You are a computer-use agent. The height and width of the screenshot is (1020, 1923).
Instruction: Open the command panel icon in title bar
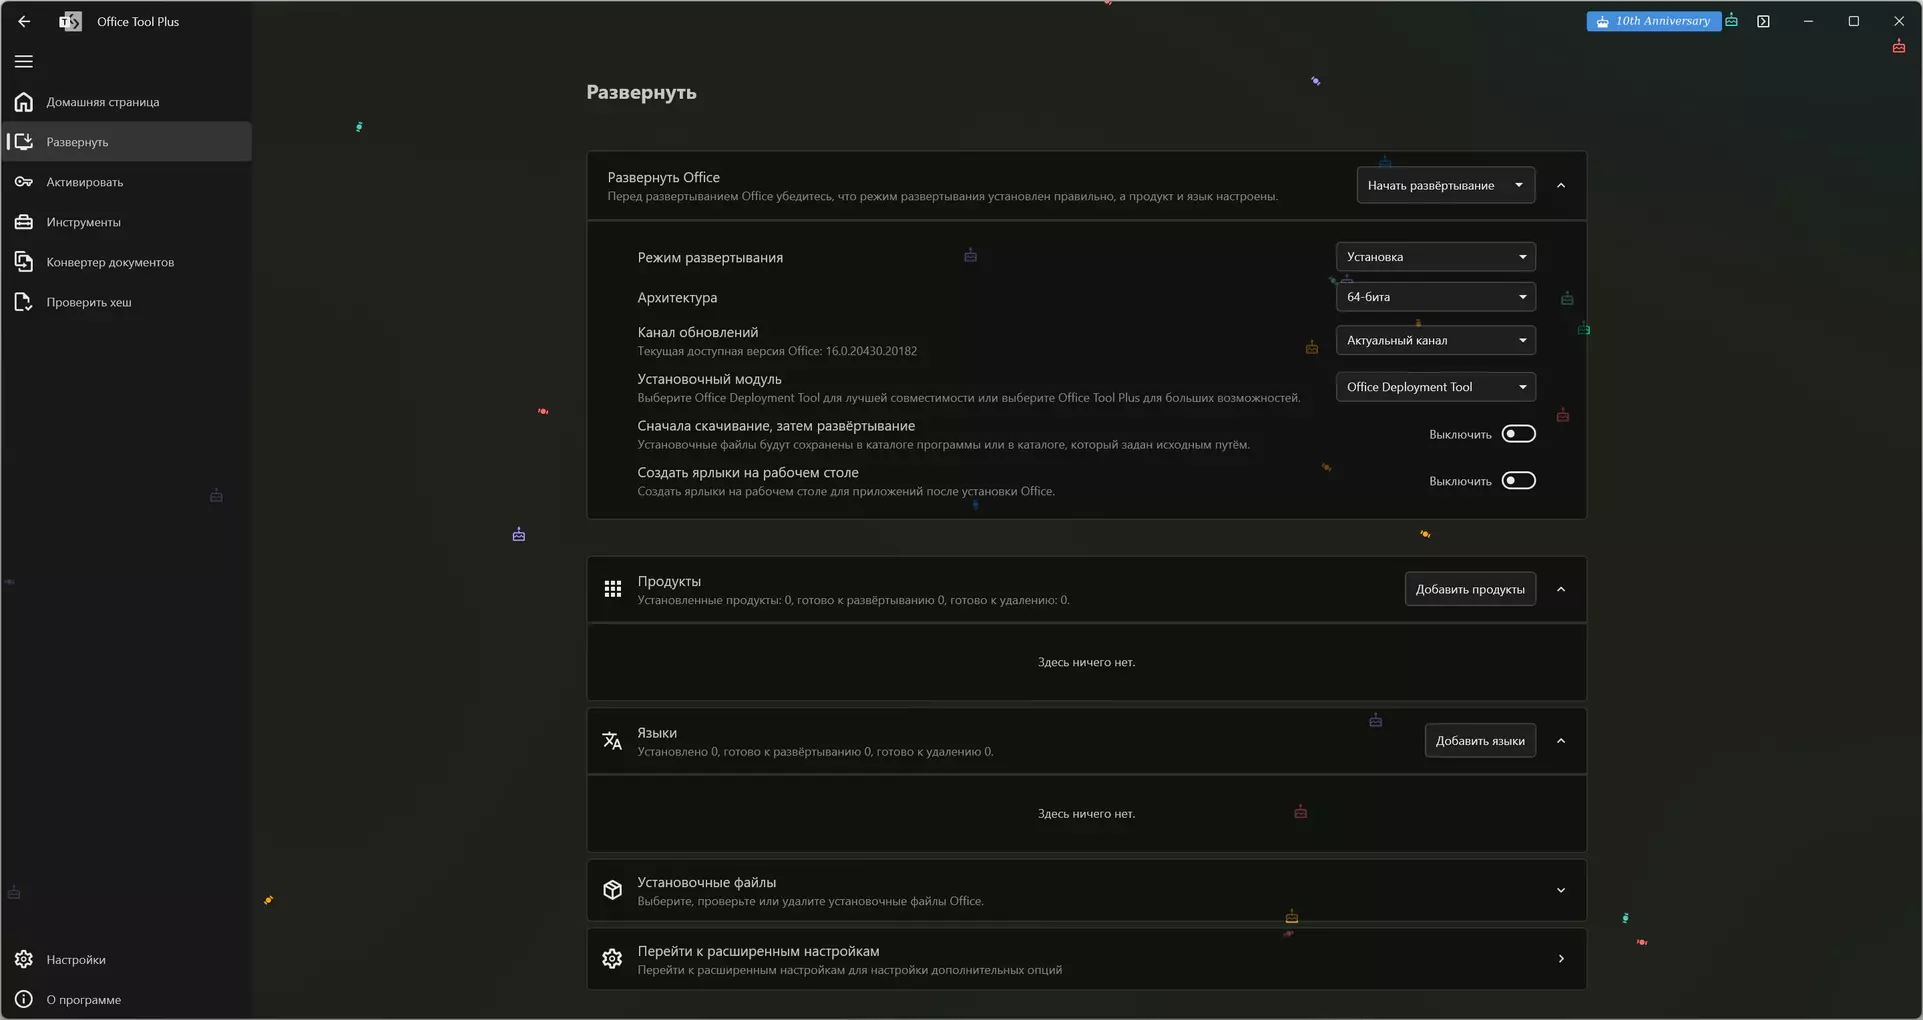click(x=1763, y=21)
